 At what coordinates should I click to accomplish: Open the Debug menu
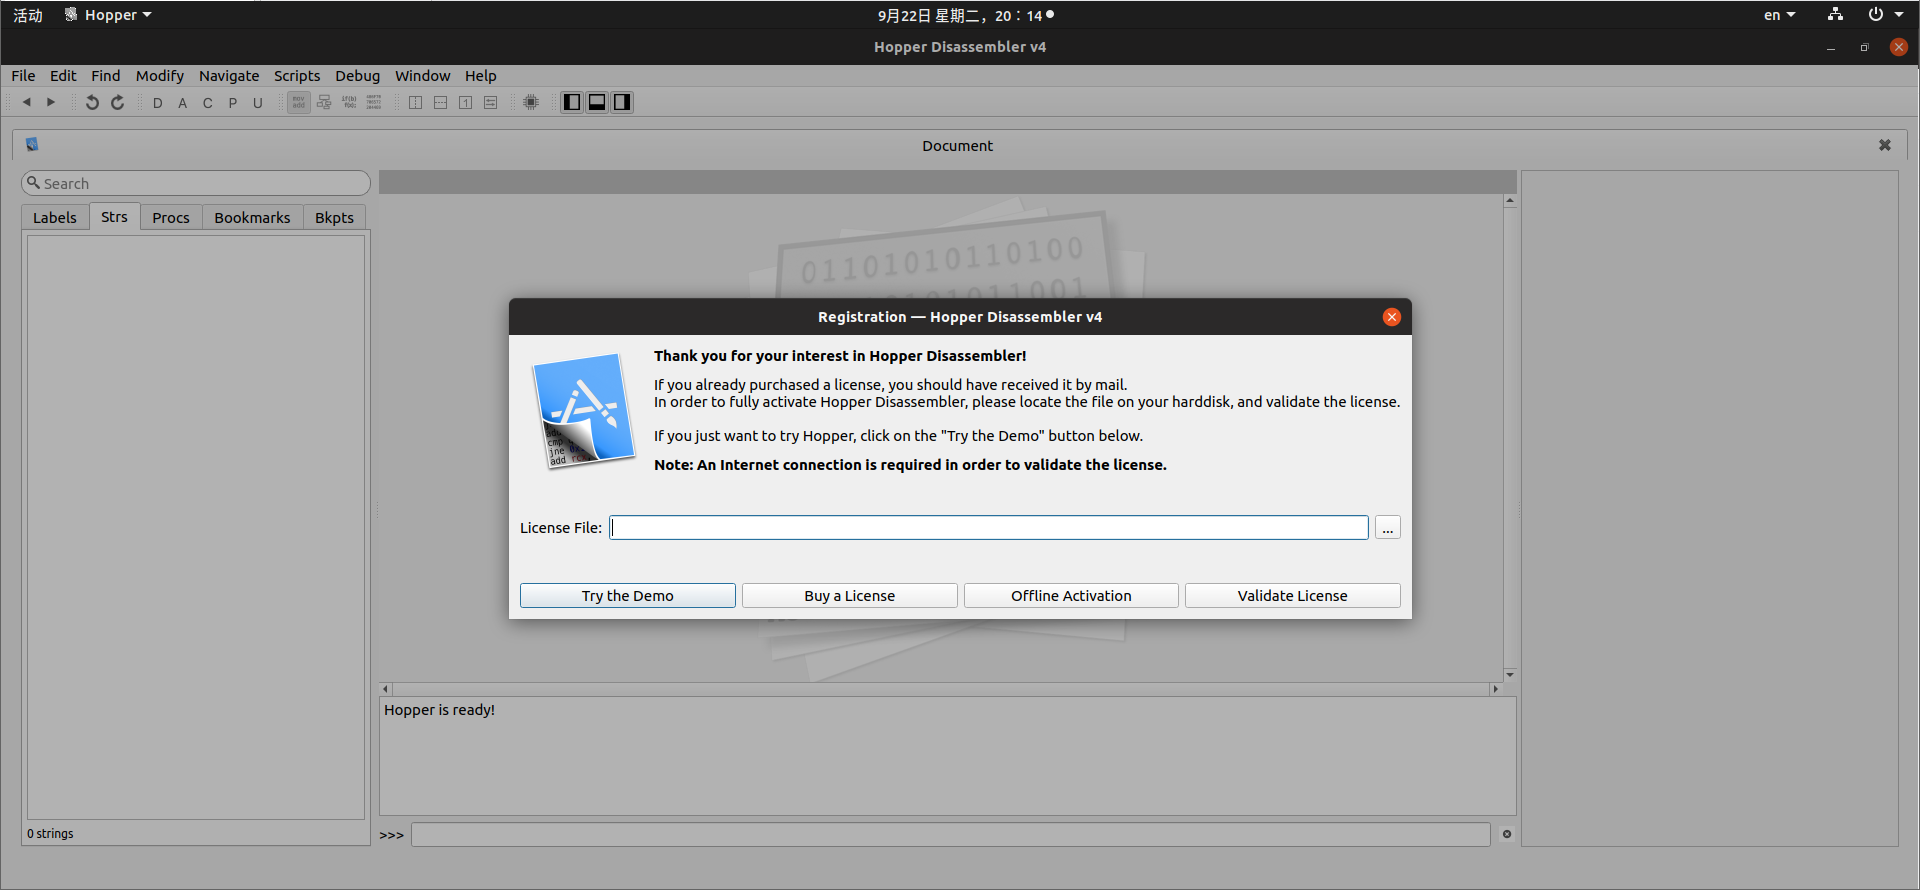358,76
